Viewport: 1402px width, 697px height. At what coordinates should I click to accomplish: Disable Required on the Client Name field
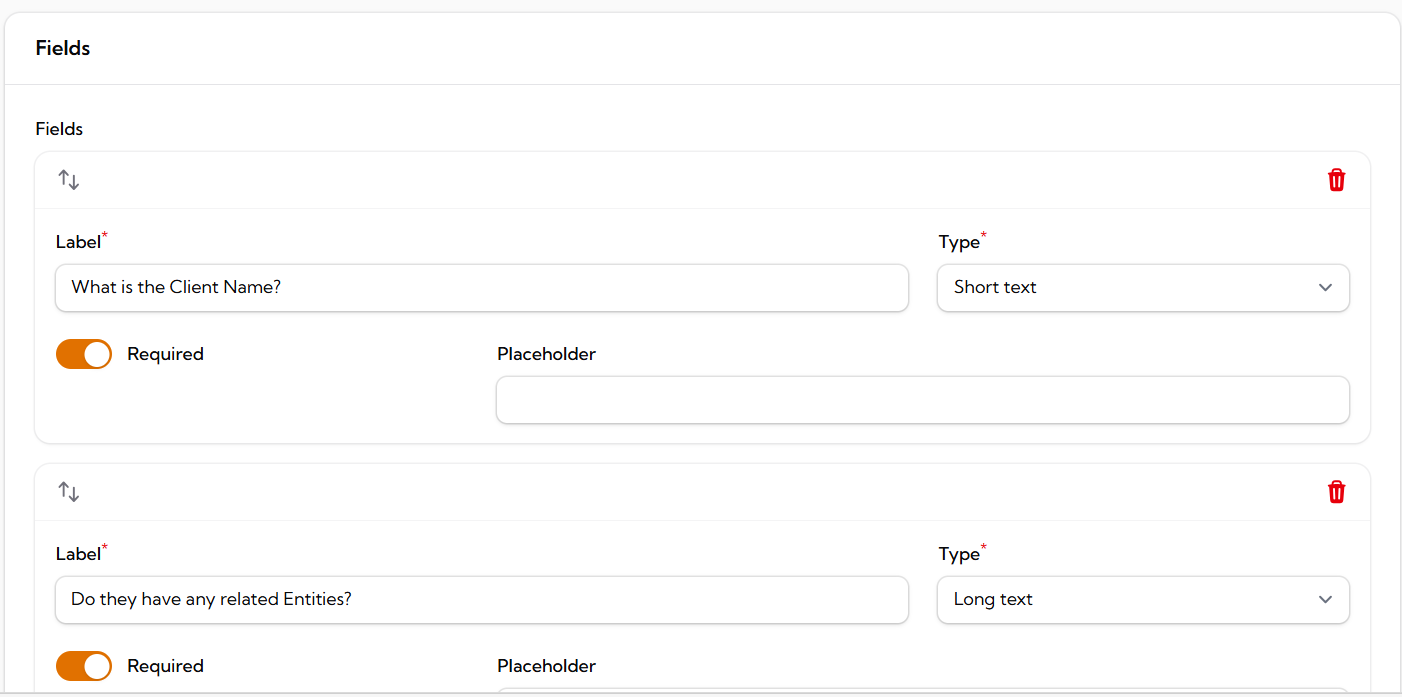(x=84, y=354)
